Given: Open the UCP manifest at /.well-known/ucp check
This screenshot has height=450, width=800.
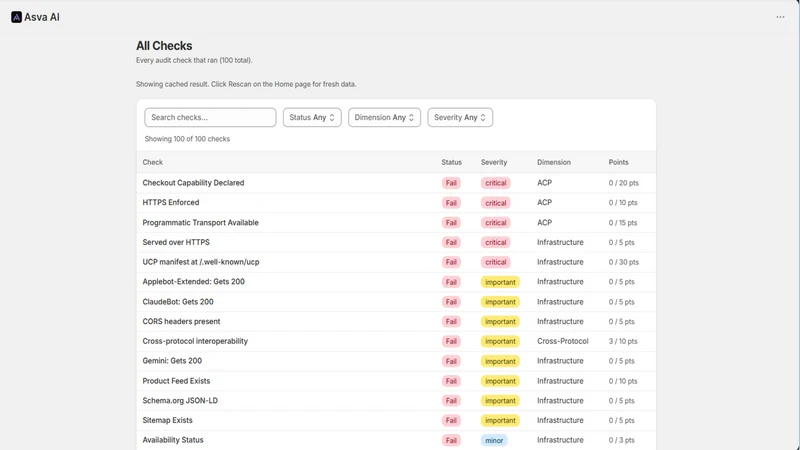Looking at the screenshot, I should pos(201,262).
